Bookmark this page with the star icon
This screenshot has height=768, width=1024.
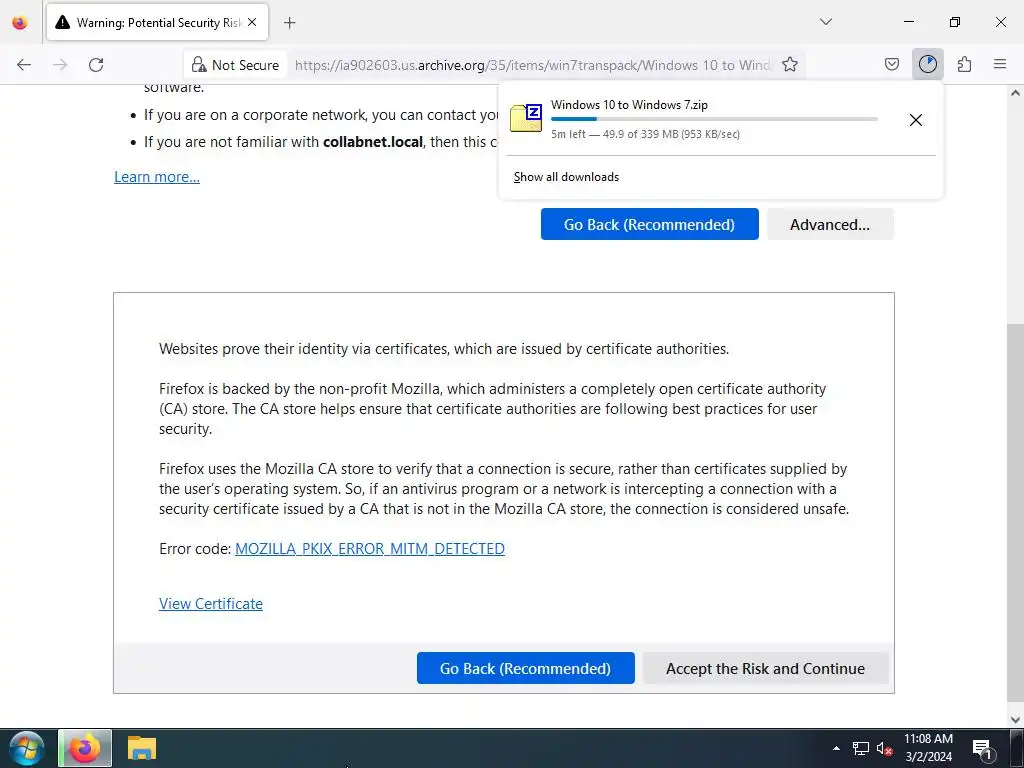coord(790,65)
